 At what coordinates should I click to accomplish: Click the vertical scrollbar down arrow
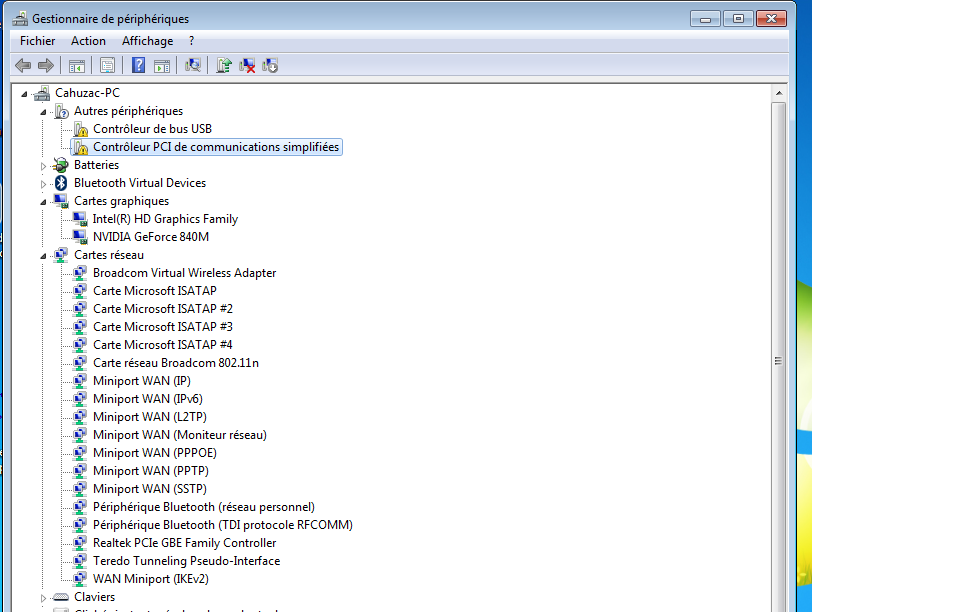click(778, 603)
